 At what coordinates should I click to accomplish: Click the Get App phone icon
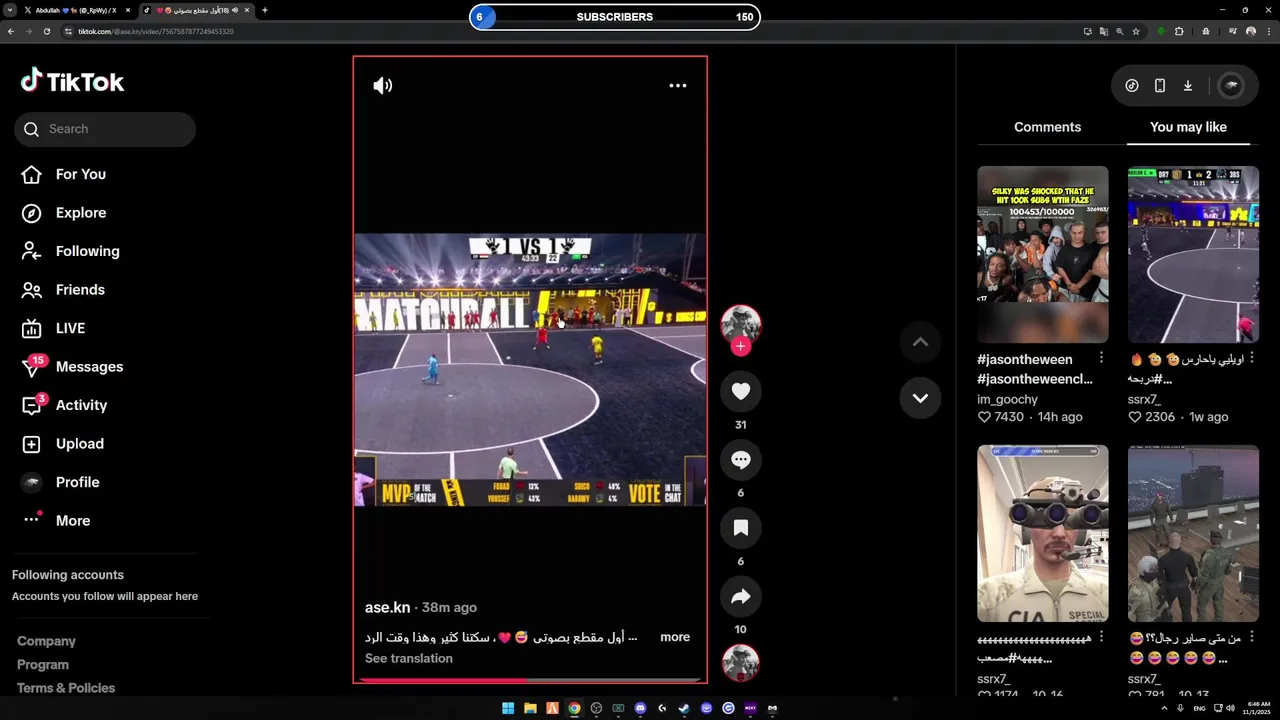[x=1160, y=86]
